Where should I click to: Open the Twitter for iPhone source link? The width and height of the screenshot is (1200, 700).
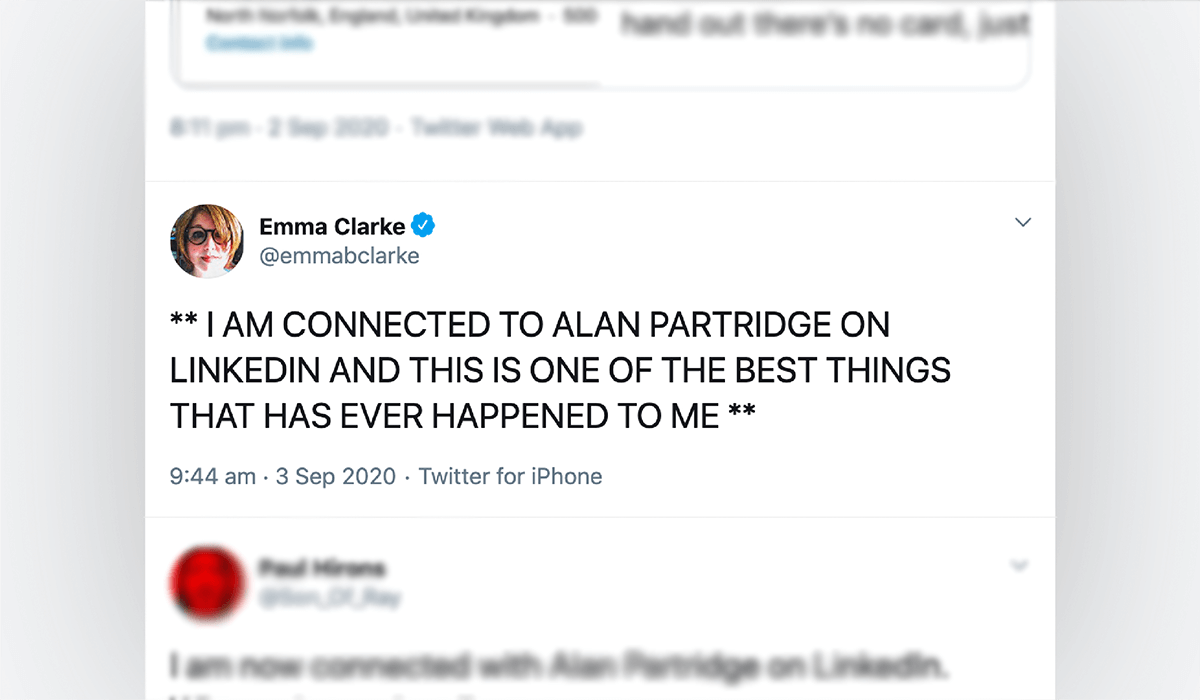point(510,476)
